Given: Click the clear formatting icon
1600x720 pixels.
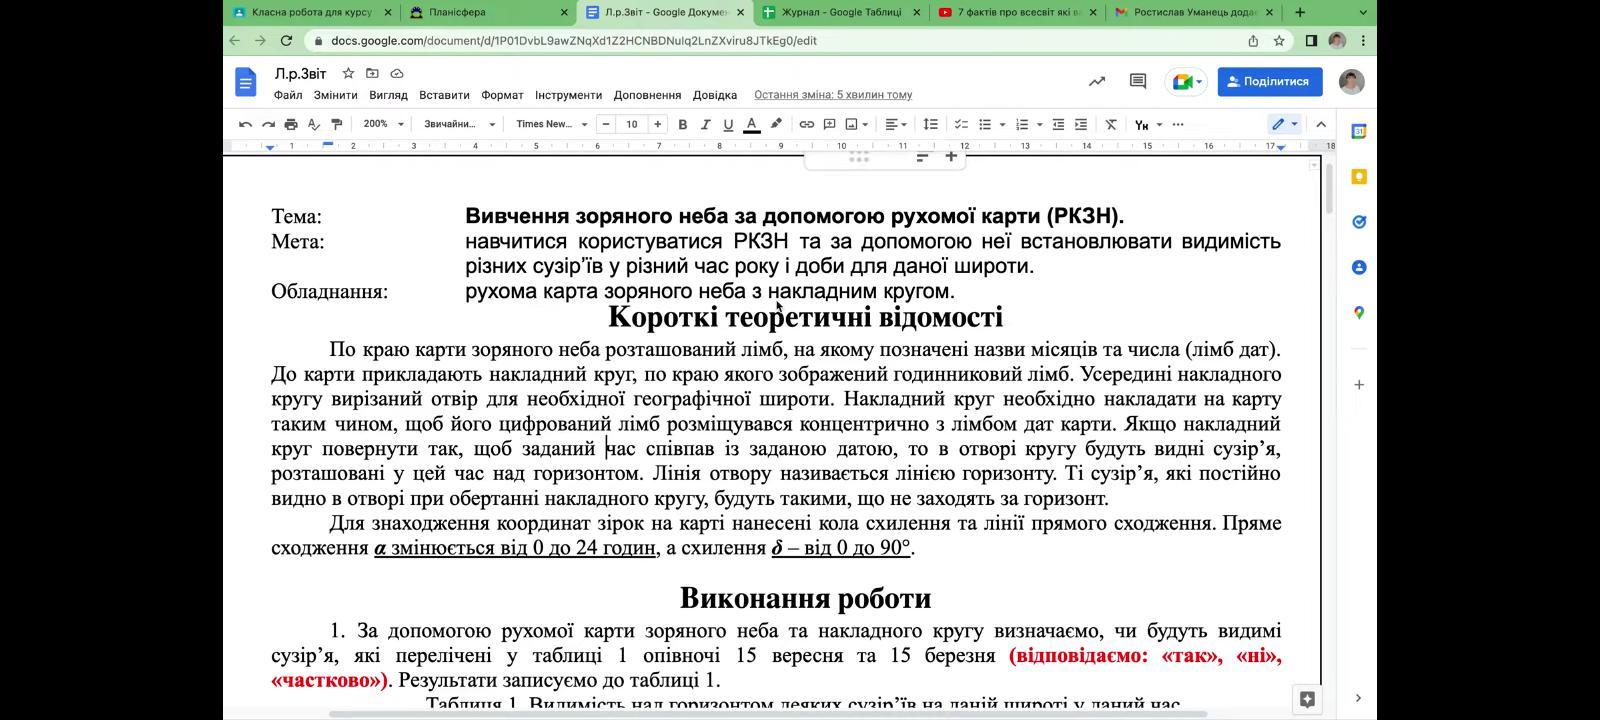Looking at the screenshot, I should click(1110, 124).
